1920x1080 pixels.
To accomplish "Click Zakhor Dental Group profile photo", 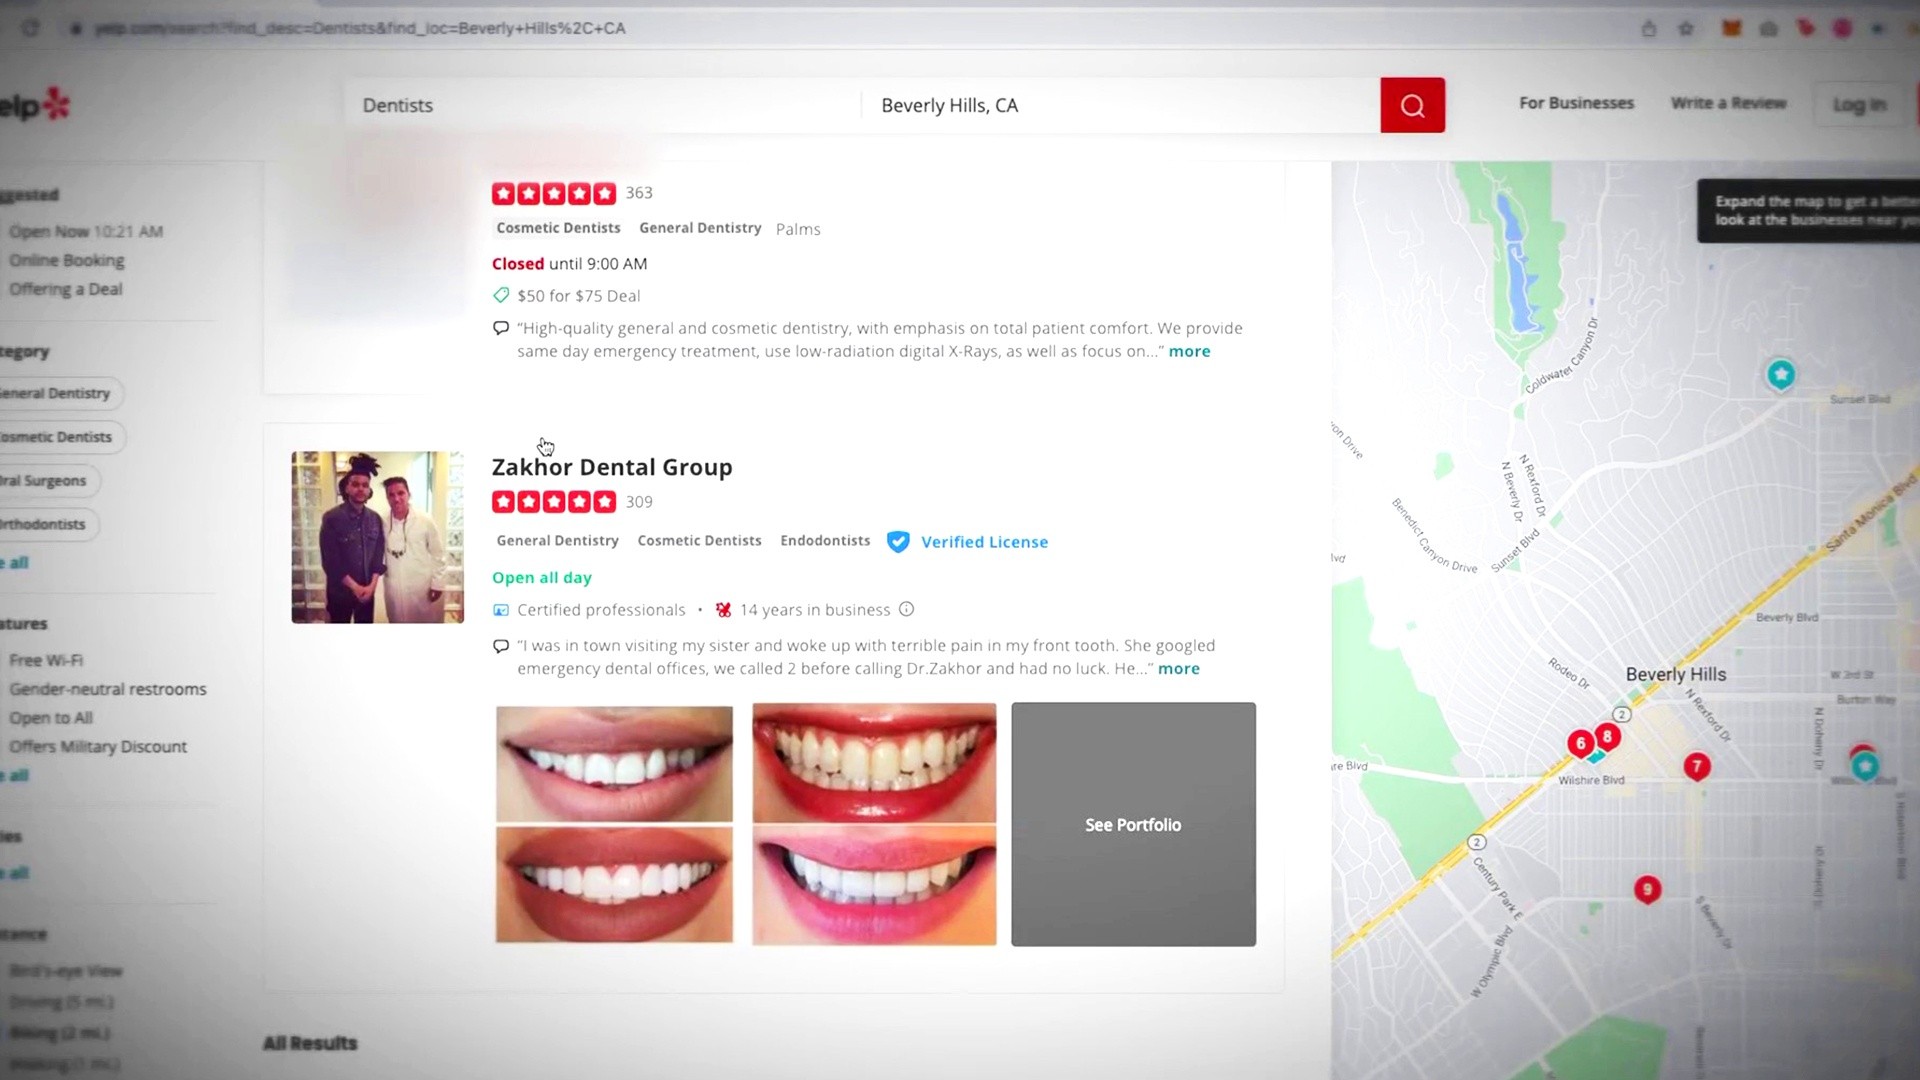I will 377,537.
